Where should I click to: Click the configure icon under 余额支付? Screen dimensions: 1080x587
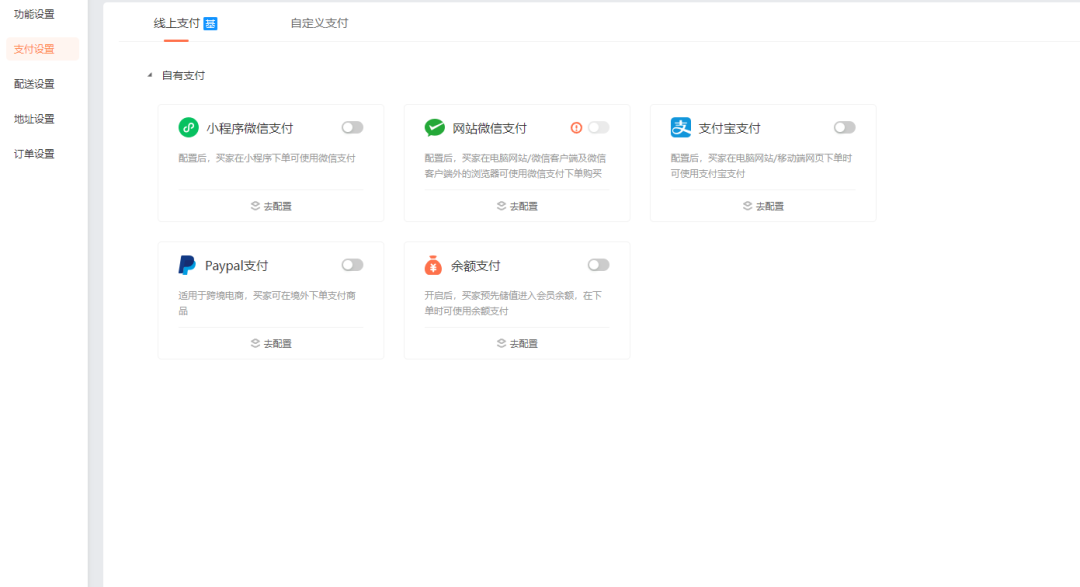click(x=501, y=343)
